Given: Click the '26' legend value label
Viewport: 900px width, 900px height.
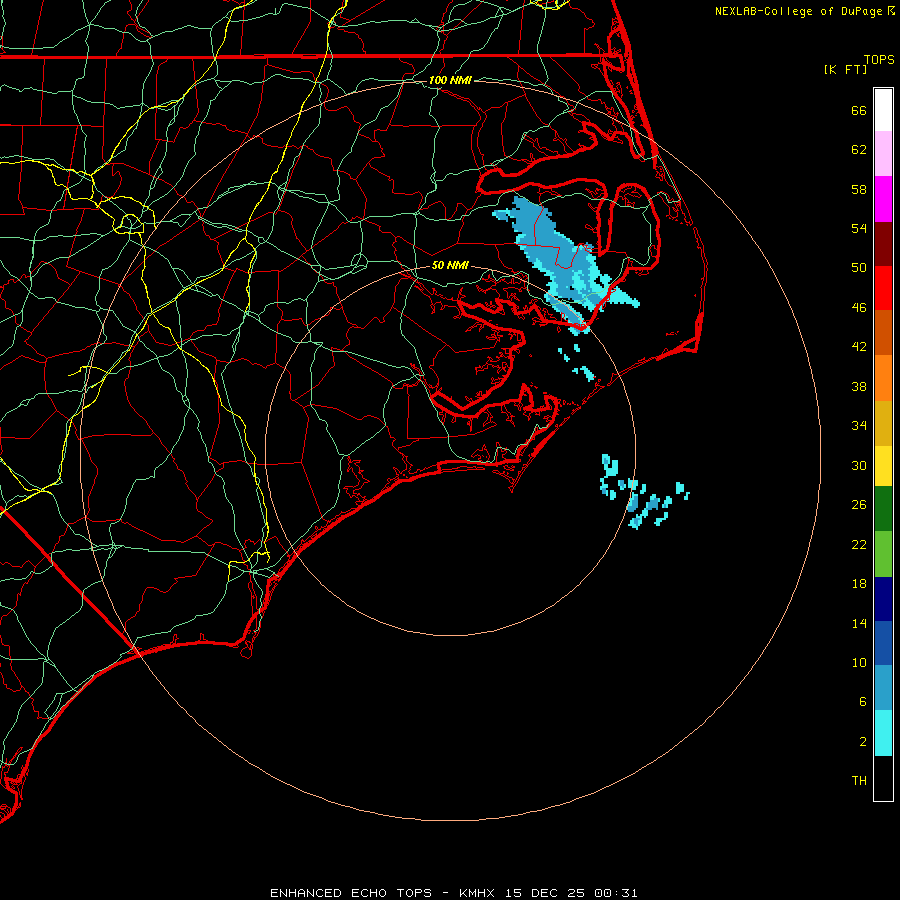Looking at the screenshot, I should click(x=859, y=505).
